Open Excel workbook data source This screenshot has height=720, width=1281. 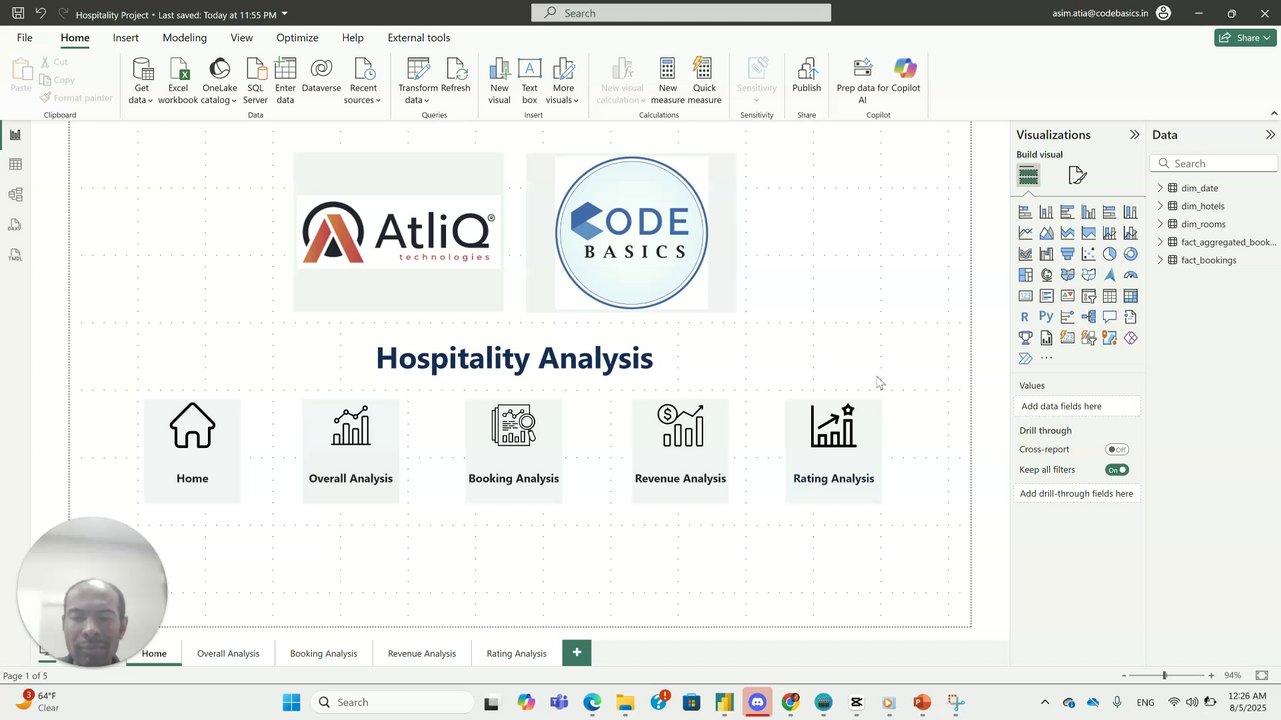(x=178, y=81)
